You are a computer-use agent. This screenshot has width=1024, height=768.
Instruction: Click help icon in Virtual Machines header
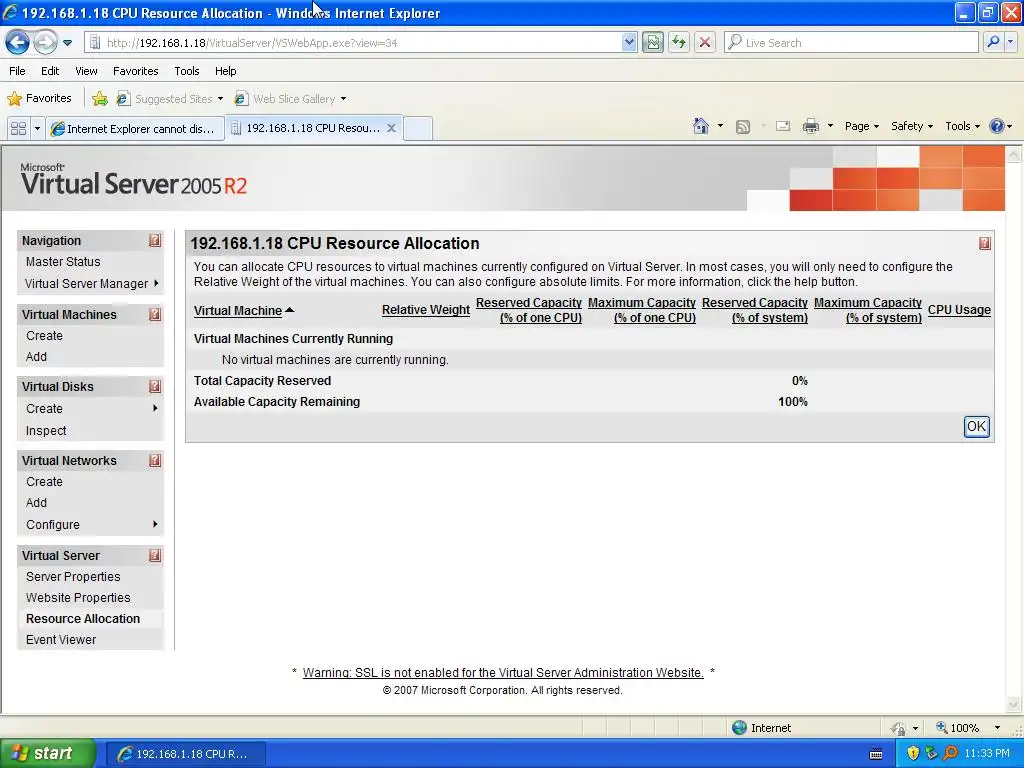[x=155, y=314]
